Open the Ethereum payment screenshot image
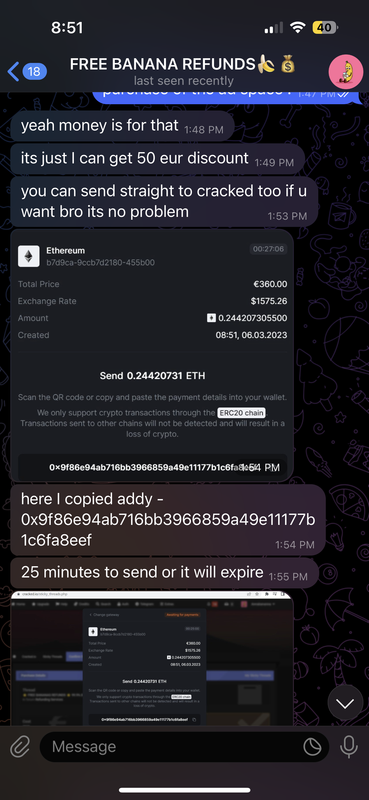This screenshot has height=800, width=369. (152, 356)
